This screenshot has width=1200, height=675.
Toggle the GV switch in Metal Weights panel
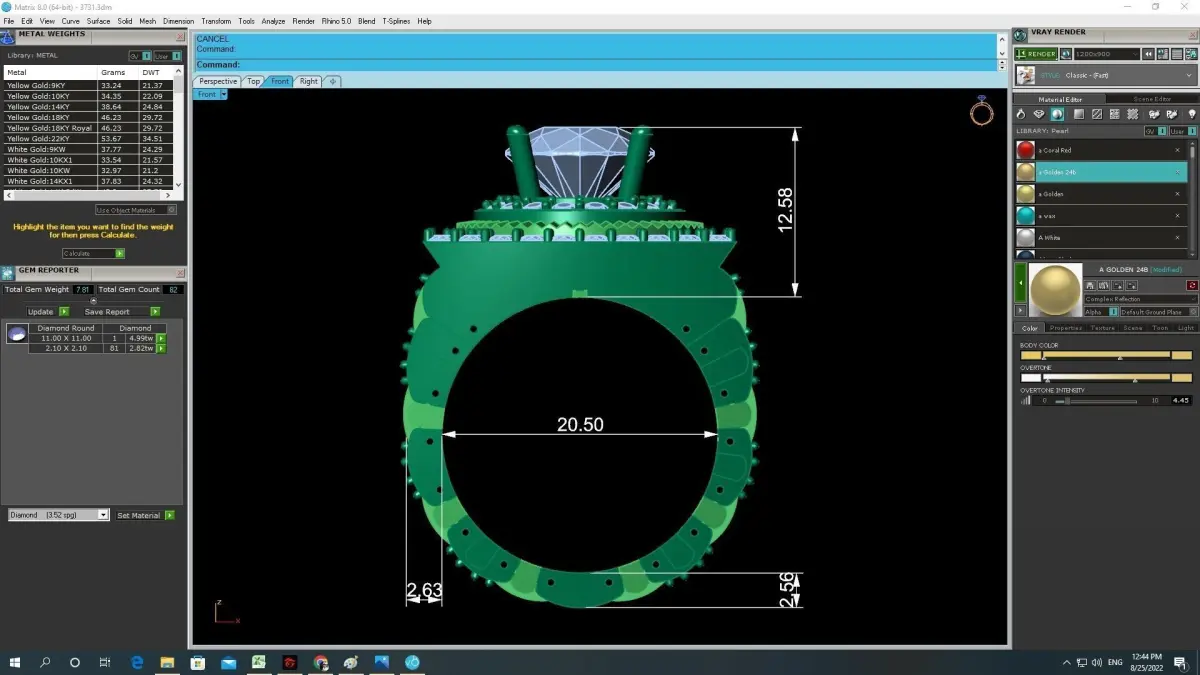pos(140,56)
